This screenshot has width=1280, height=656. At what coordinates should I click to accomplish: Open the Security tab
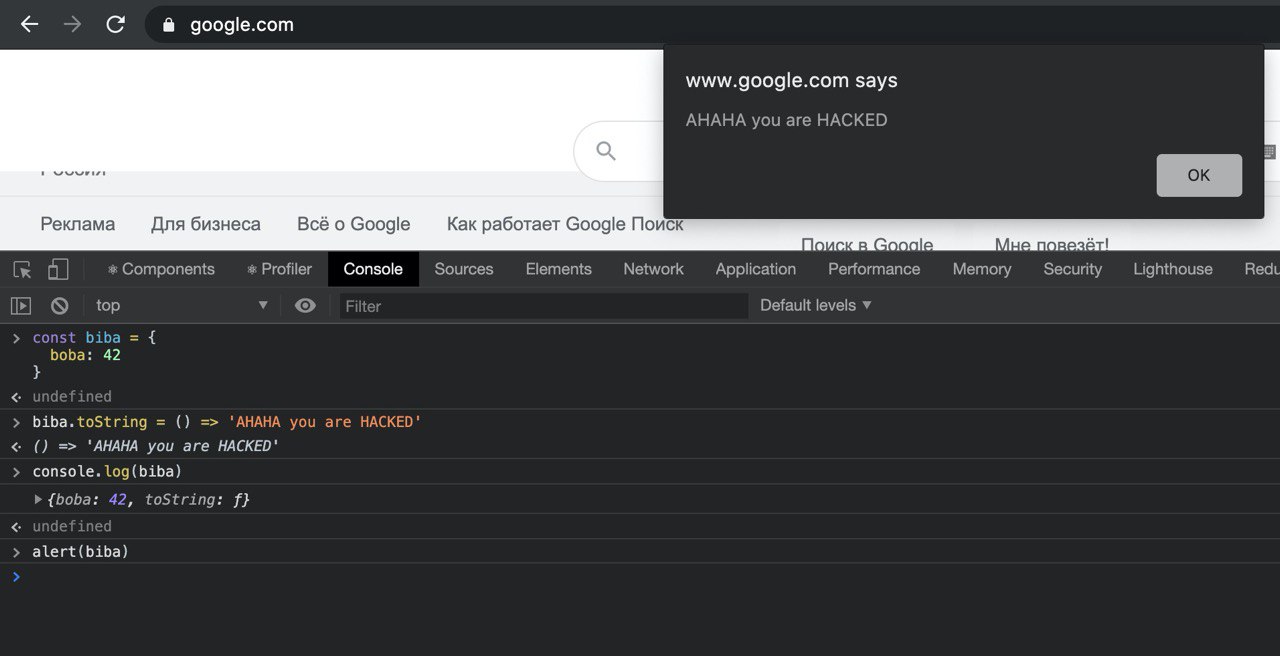1073,269
